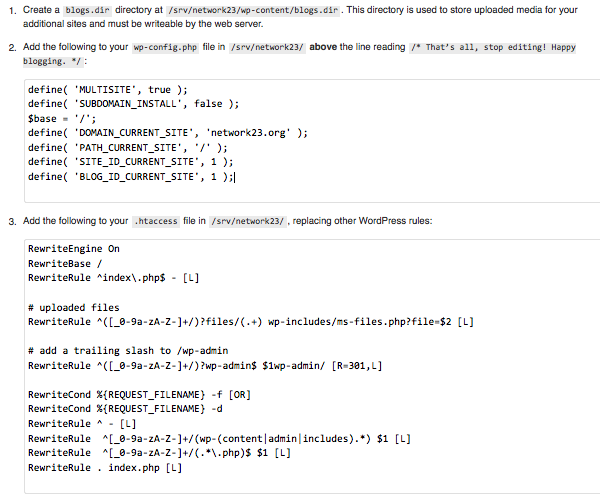Screen dimensions: 600x500
Task: Click the SITE_ID_CURRENT_SITE define line
Action: coord(130,161)
